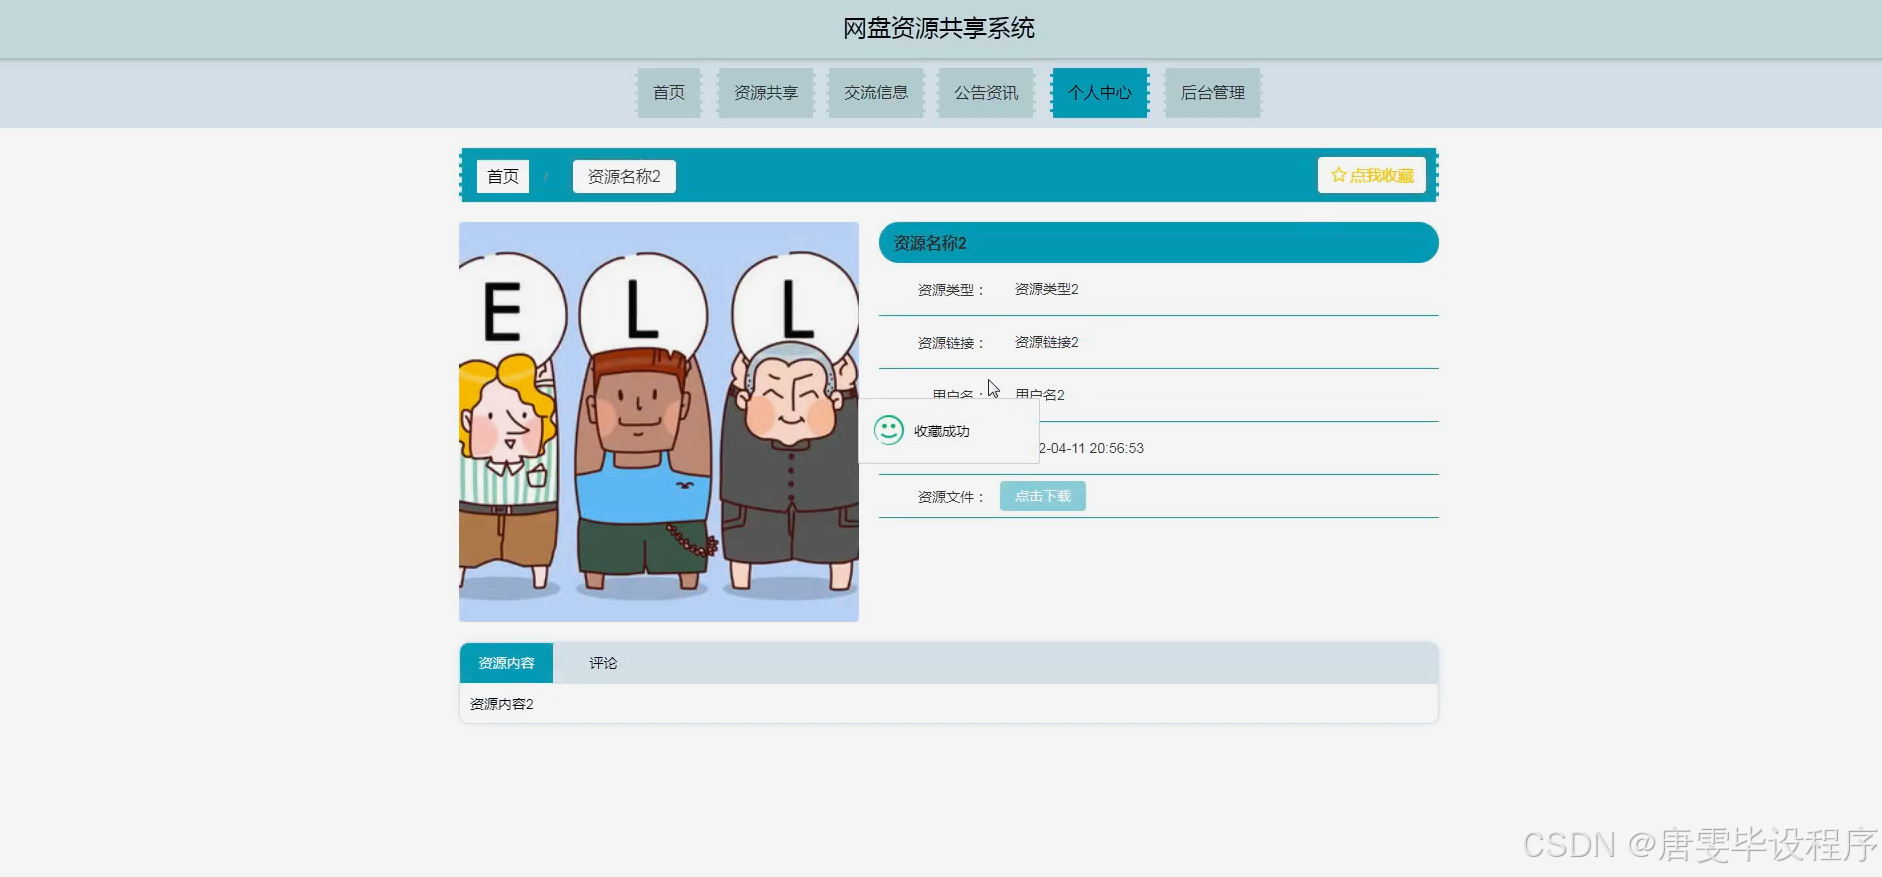Switch to the 资源内容 tab

coord(506,663)
